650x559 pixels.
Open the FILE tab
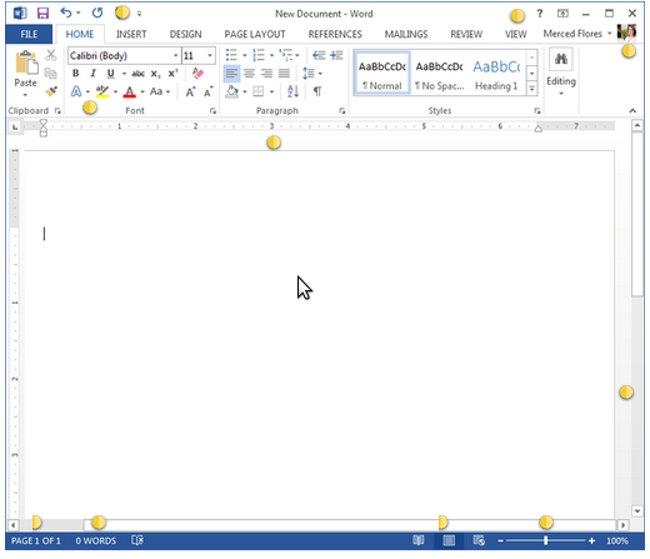pos(29,34)
